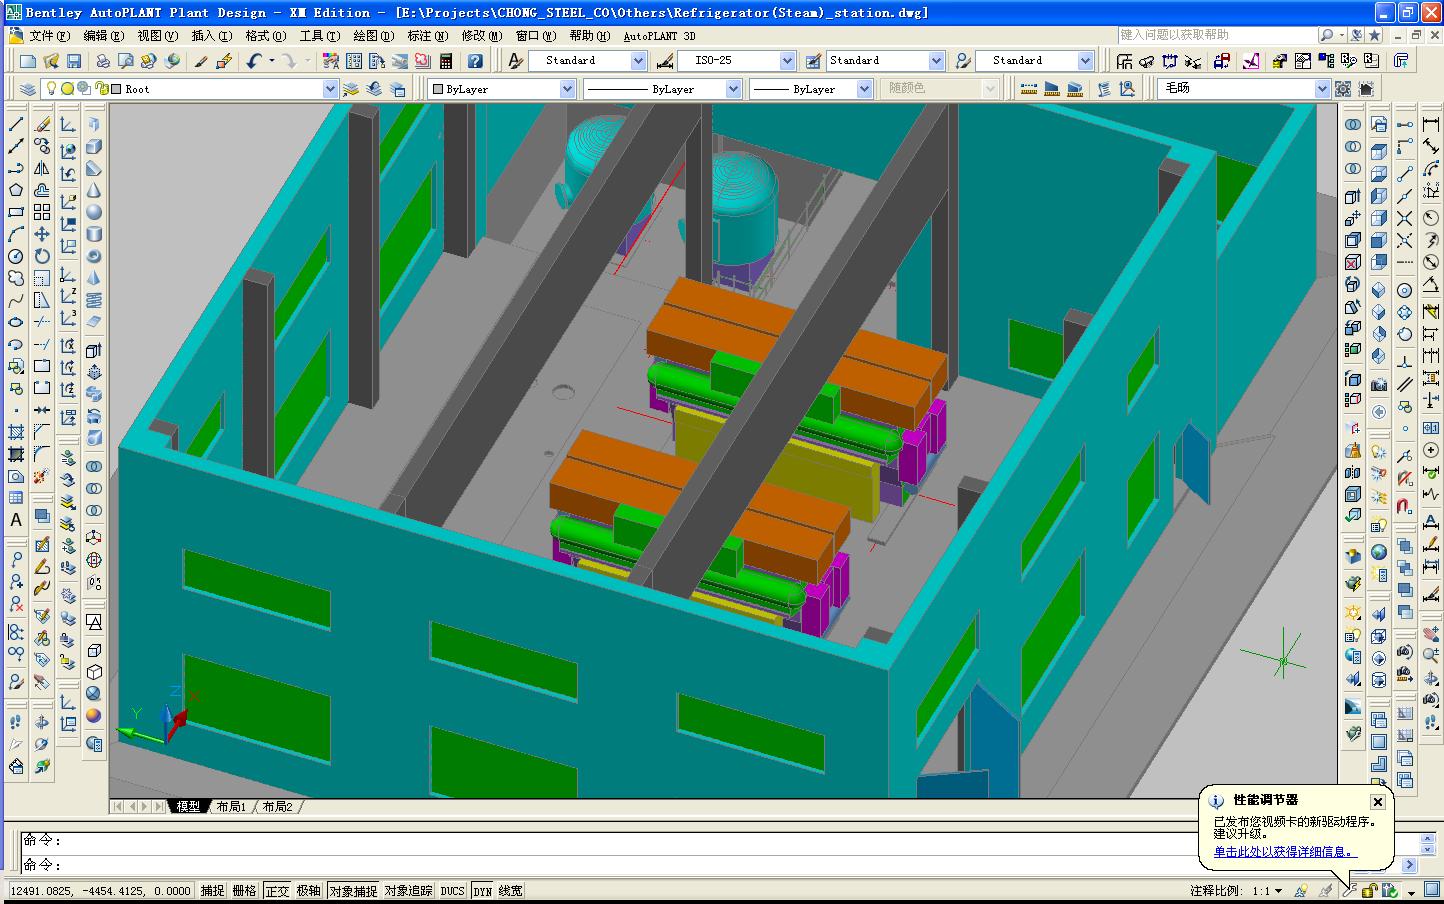The height and width of the screenshot is (904, 1444).
Task: Open the 视图(V) View menu
Action: 157,36
